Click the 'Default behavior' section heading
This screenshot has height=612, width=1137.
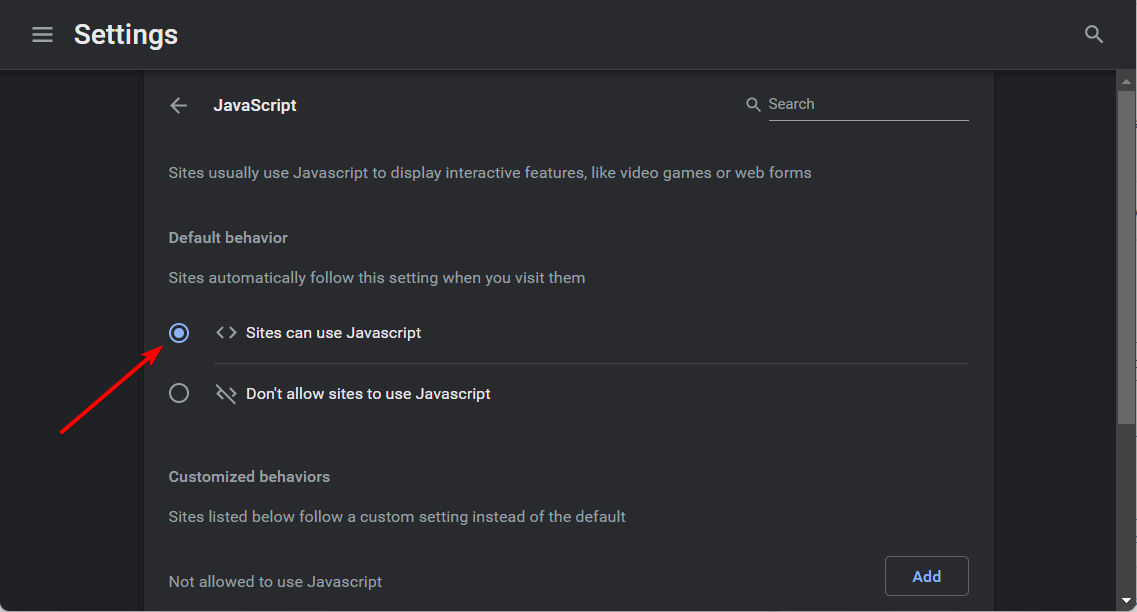coord(228,238)
